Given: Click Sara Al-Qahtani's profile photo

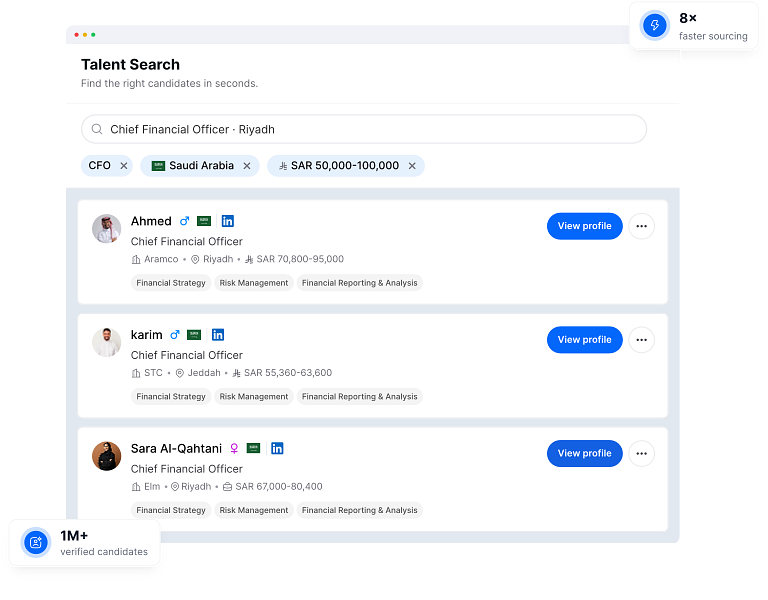Looking at the screenshot, I should click(x=106, y=456).
